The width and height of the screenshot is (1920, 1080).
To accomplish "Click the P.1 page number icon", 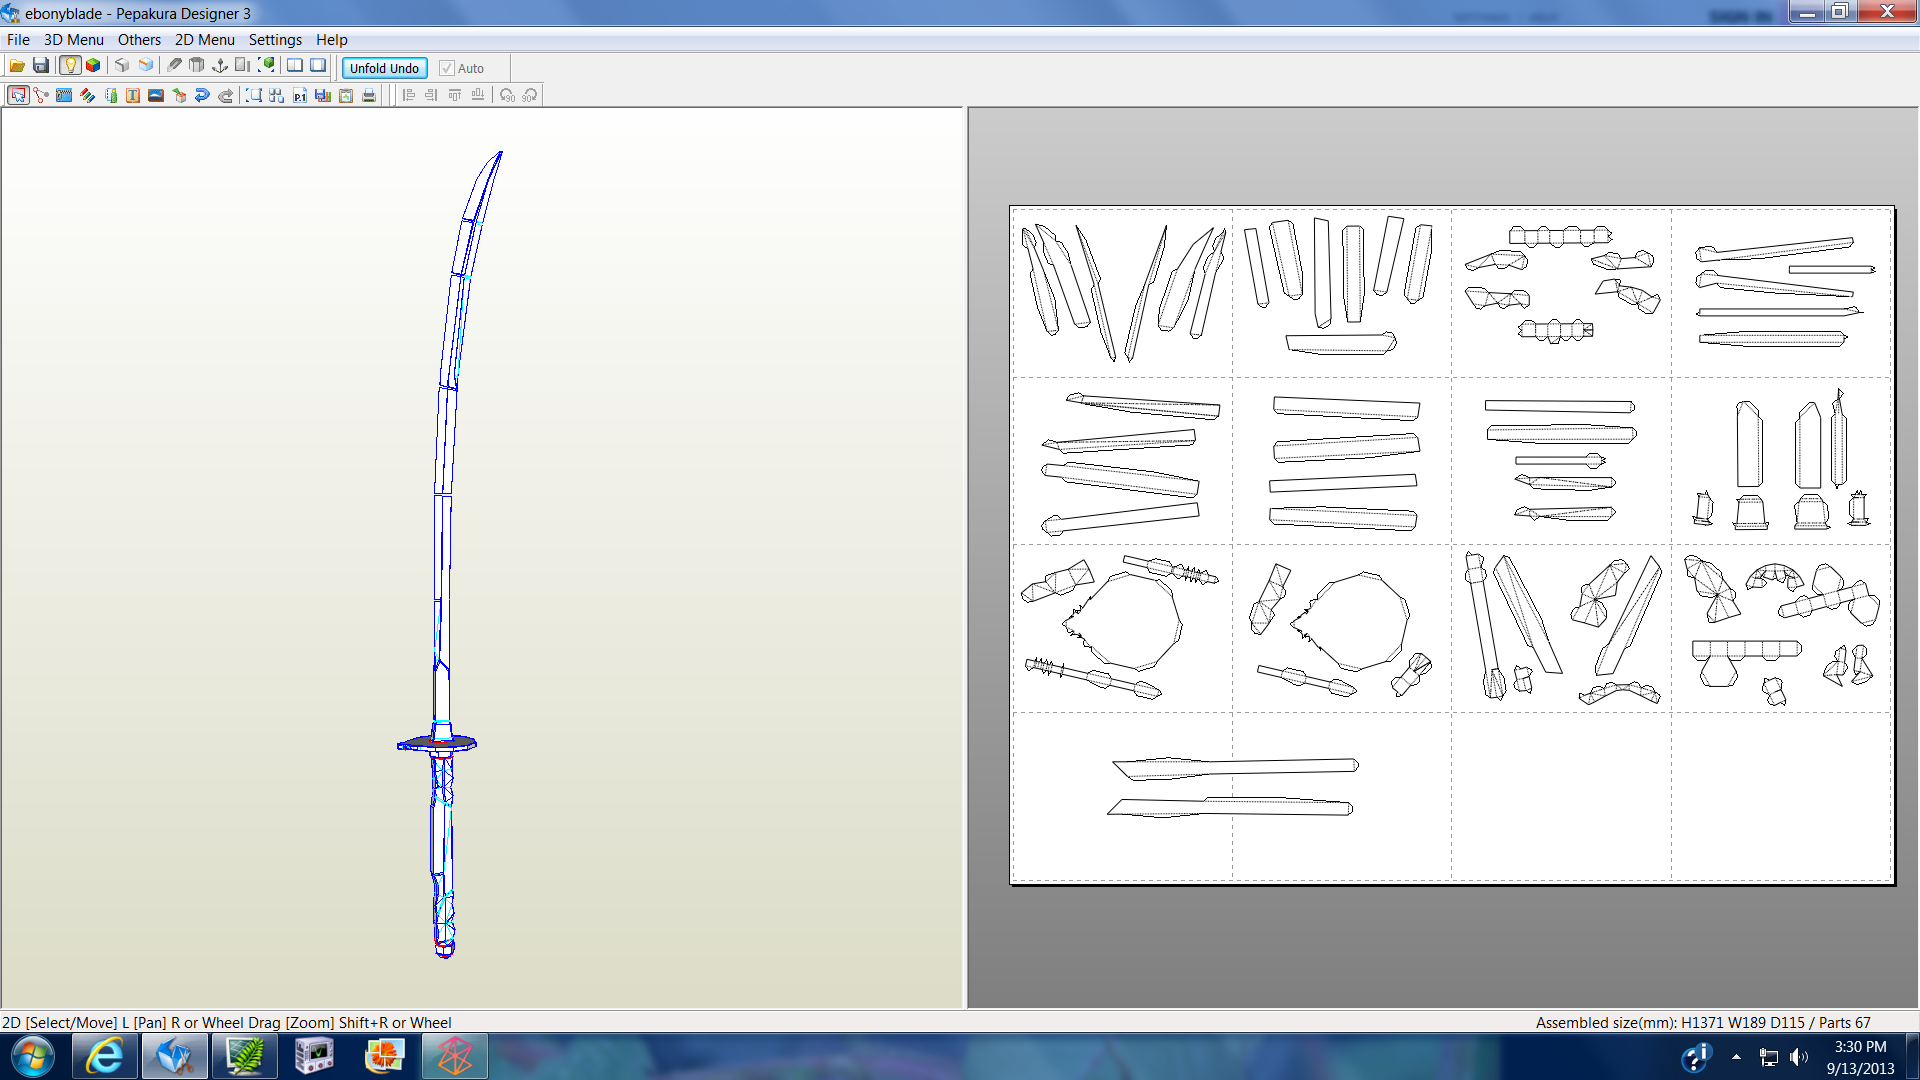I will click(300, 96).
